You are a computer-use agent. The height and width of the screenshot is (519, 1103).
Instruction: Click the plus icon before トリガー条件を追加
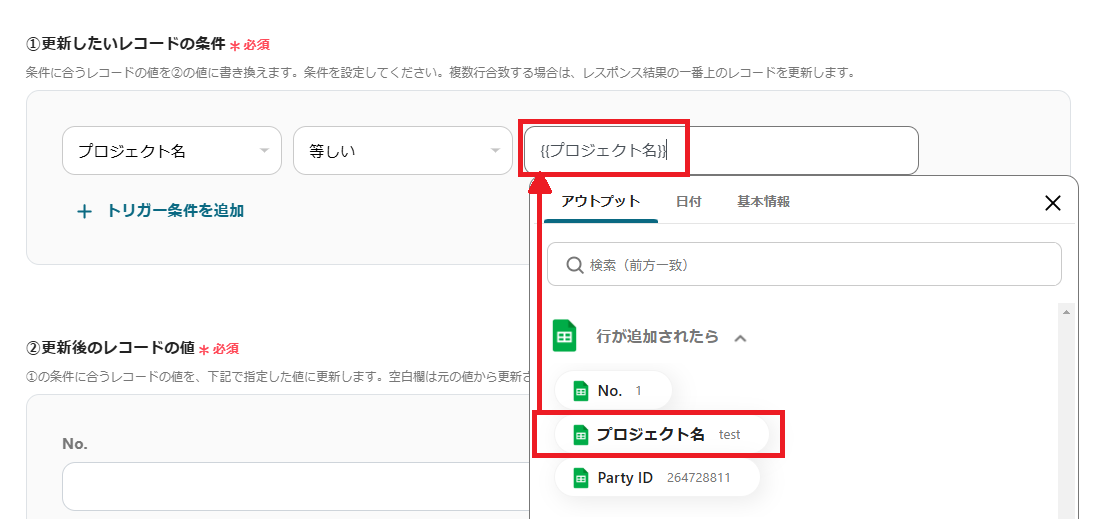click(85, 211)
